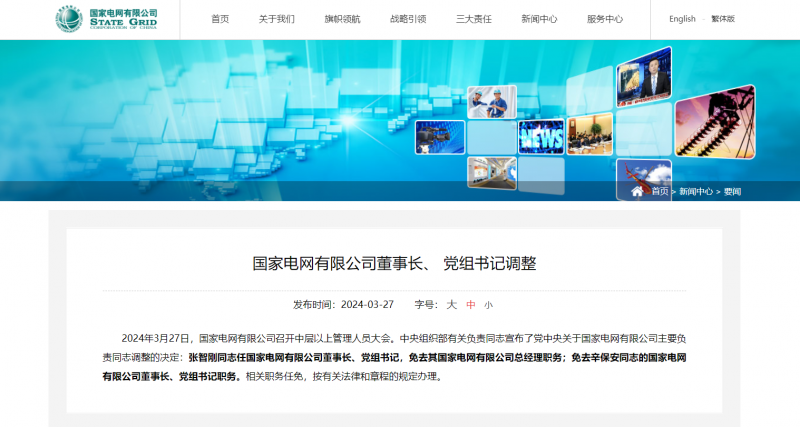Switch to 繁体版 traditional Chinese
The width and height of the screenshot is (800, 427).
tap(722, 19)
